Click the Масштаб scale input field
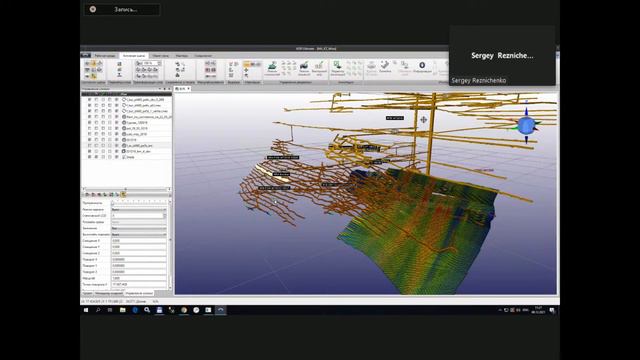The height and width of the screenshot is (360, 640). [x=139, y=278]
